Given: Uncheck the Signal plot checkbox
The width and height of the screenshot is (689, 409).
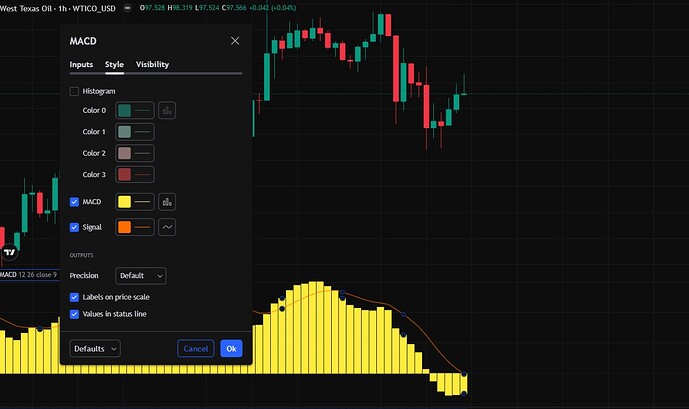Looking at the screenshot, I should click(x=74, y=228).
